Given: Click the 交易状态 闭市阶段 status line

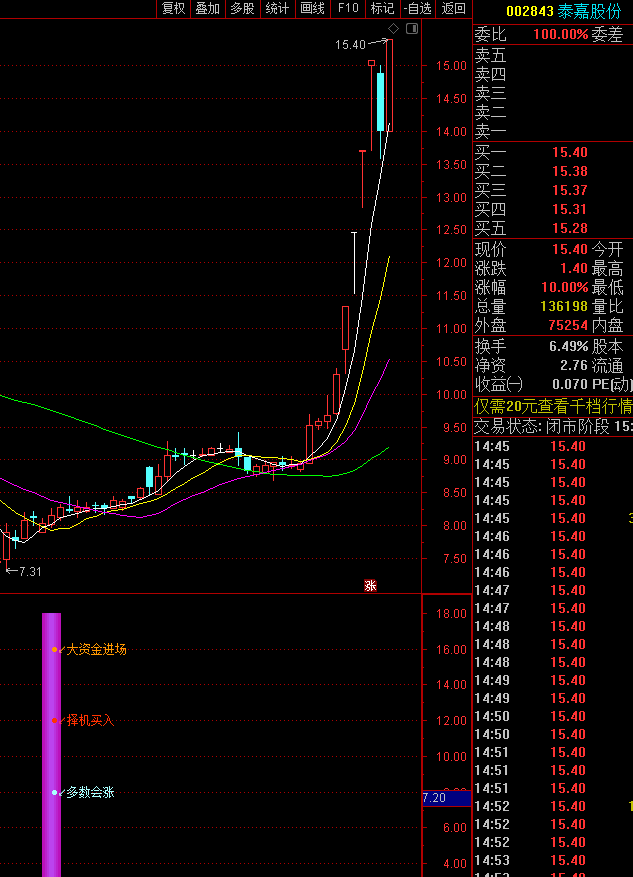Looking at the screenshot, I should [553, 427].
